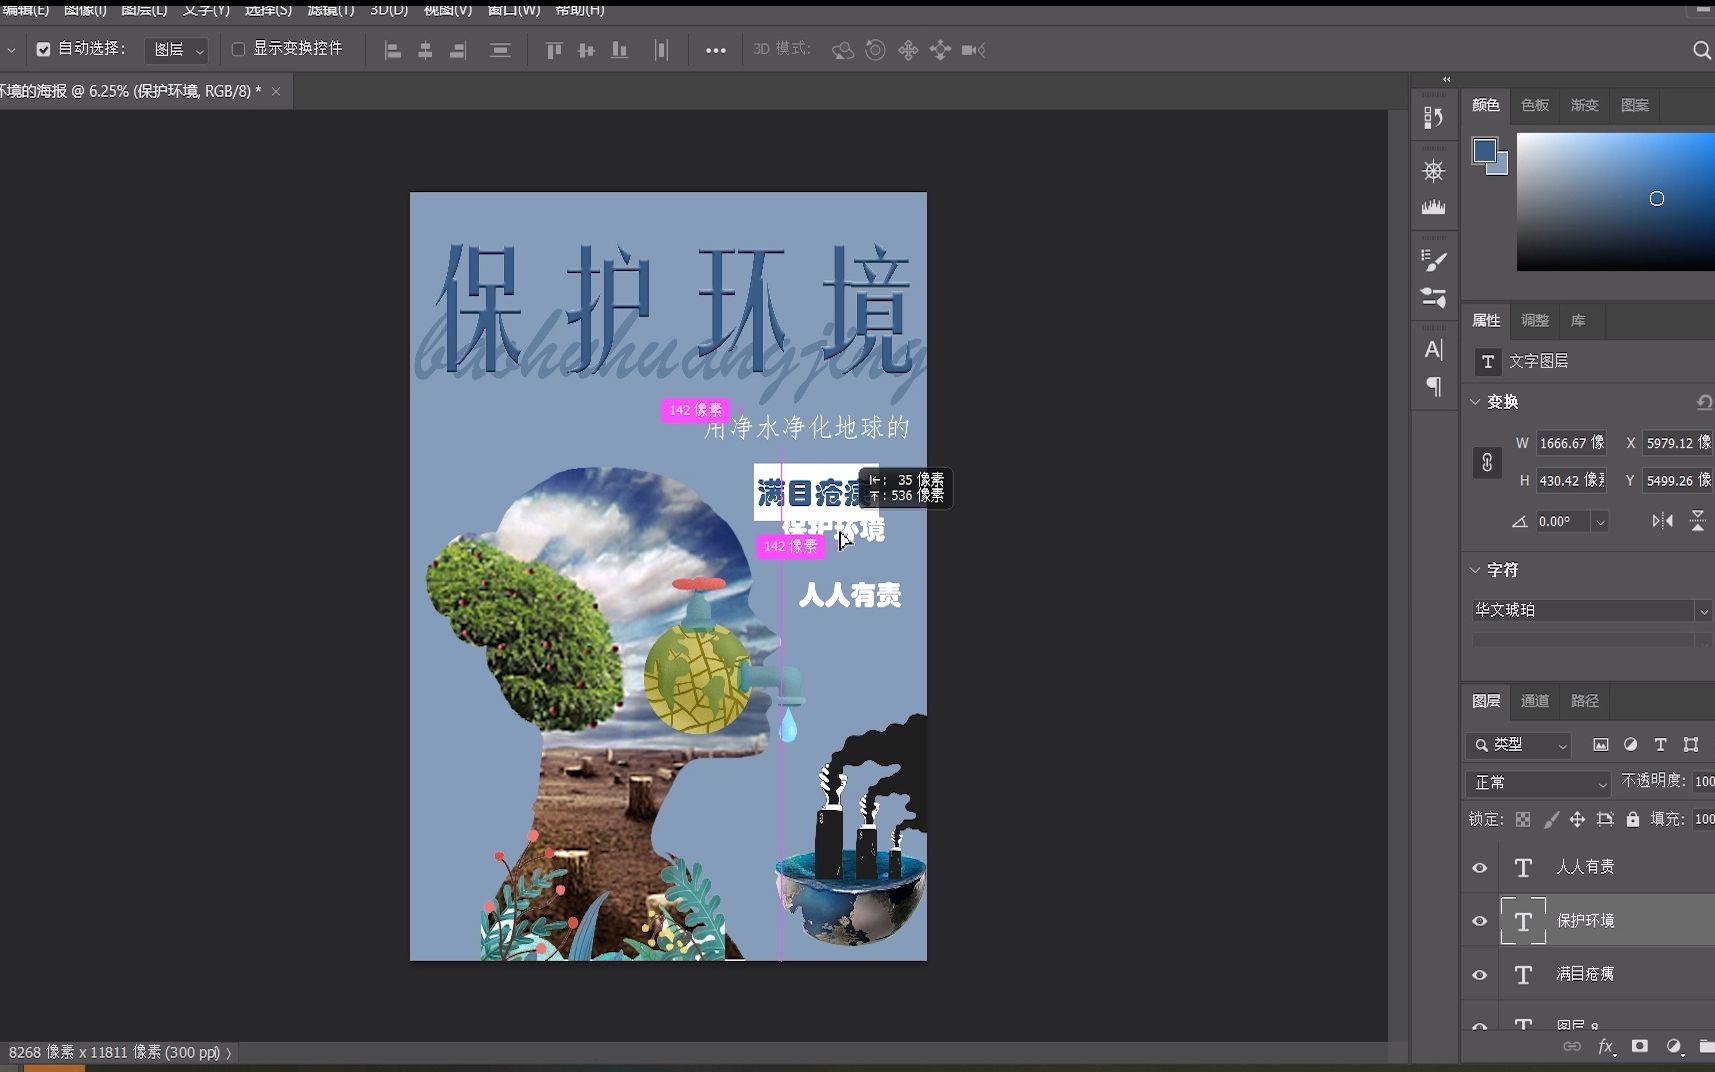Click the align right edges icon
Viewport: 1715px width, 1072px height.
(x=458, y=50)
